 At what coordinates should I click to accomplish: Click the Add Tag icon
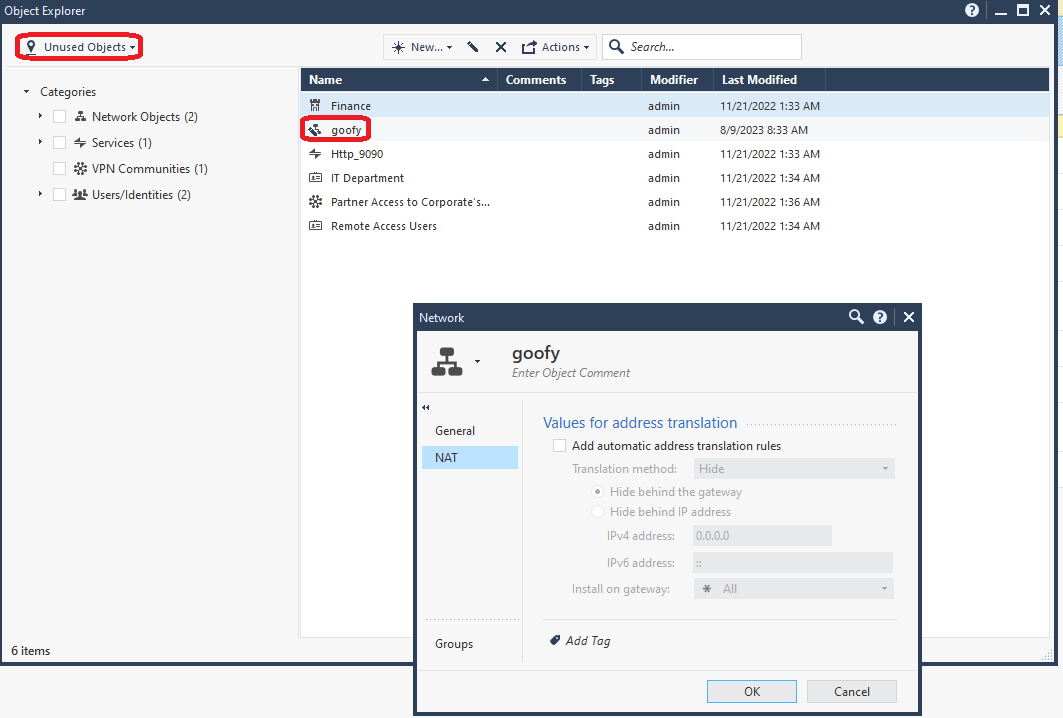point(555,640)
